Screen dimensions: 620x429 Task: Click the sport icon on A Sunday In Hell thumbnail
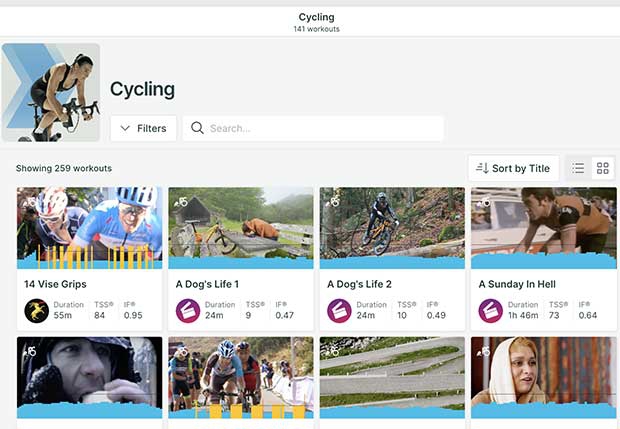coord(485,201)
